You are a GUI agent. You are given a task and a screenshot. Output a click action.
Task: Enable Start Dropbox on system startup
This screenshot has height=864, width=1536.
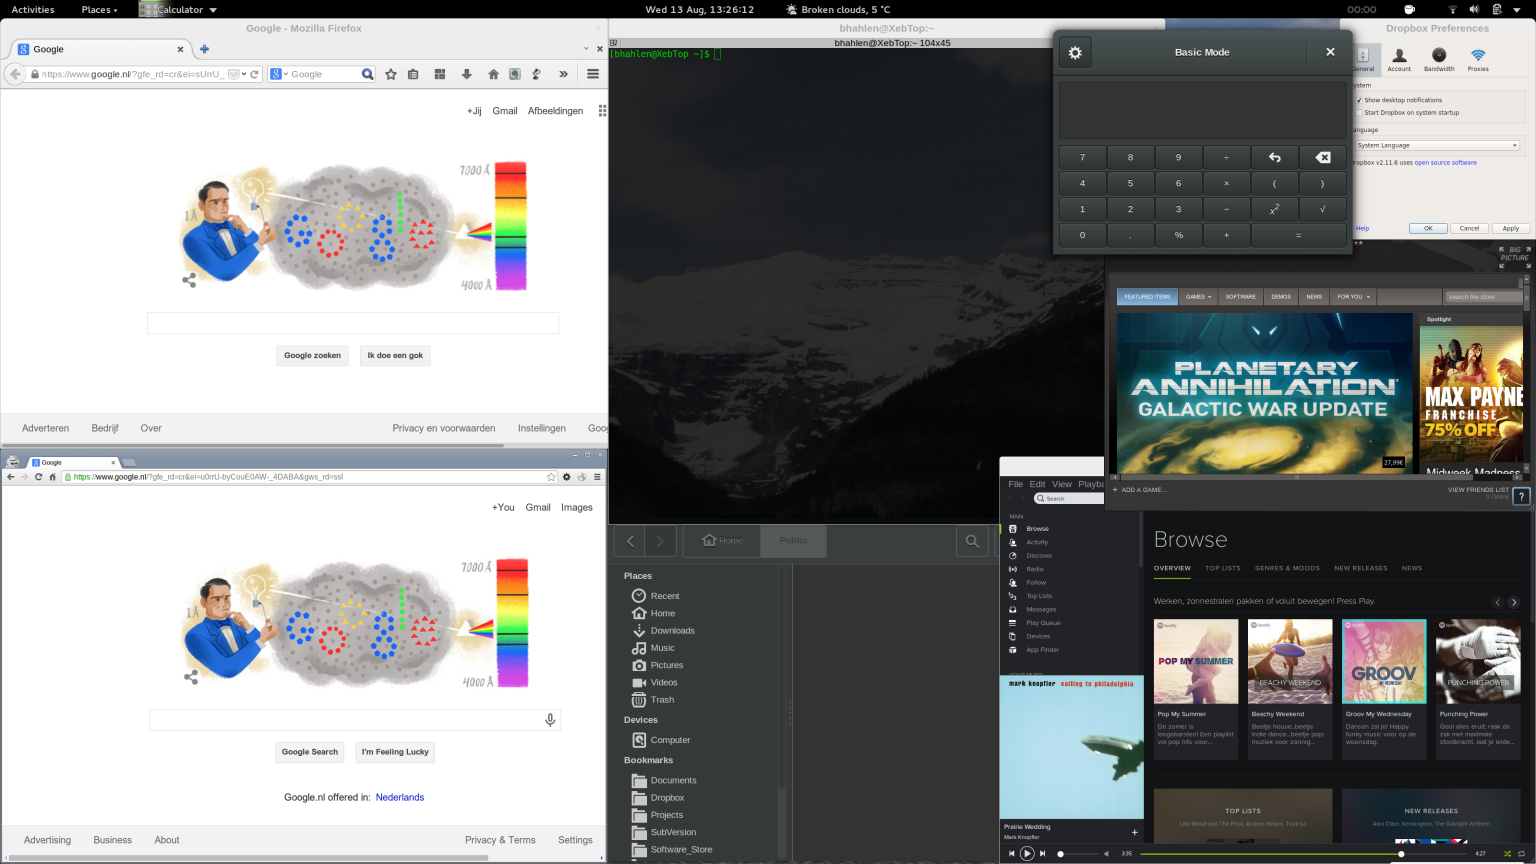1359,113
